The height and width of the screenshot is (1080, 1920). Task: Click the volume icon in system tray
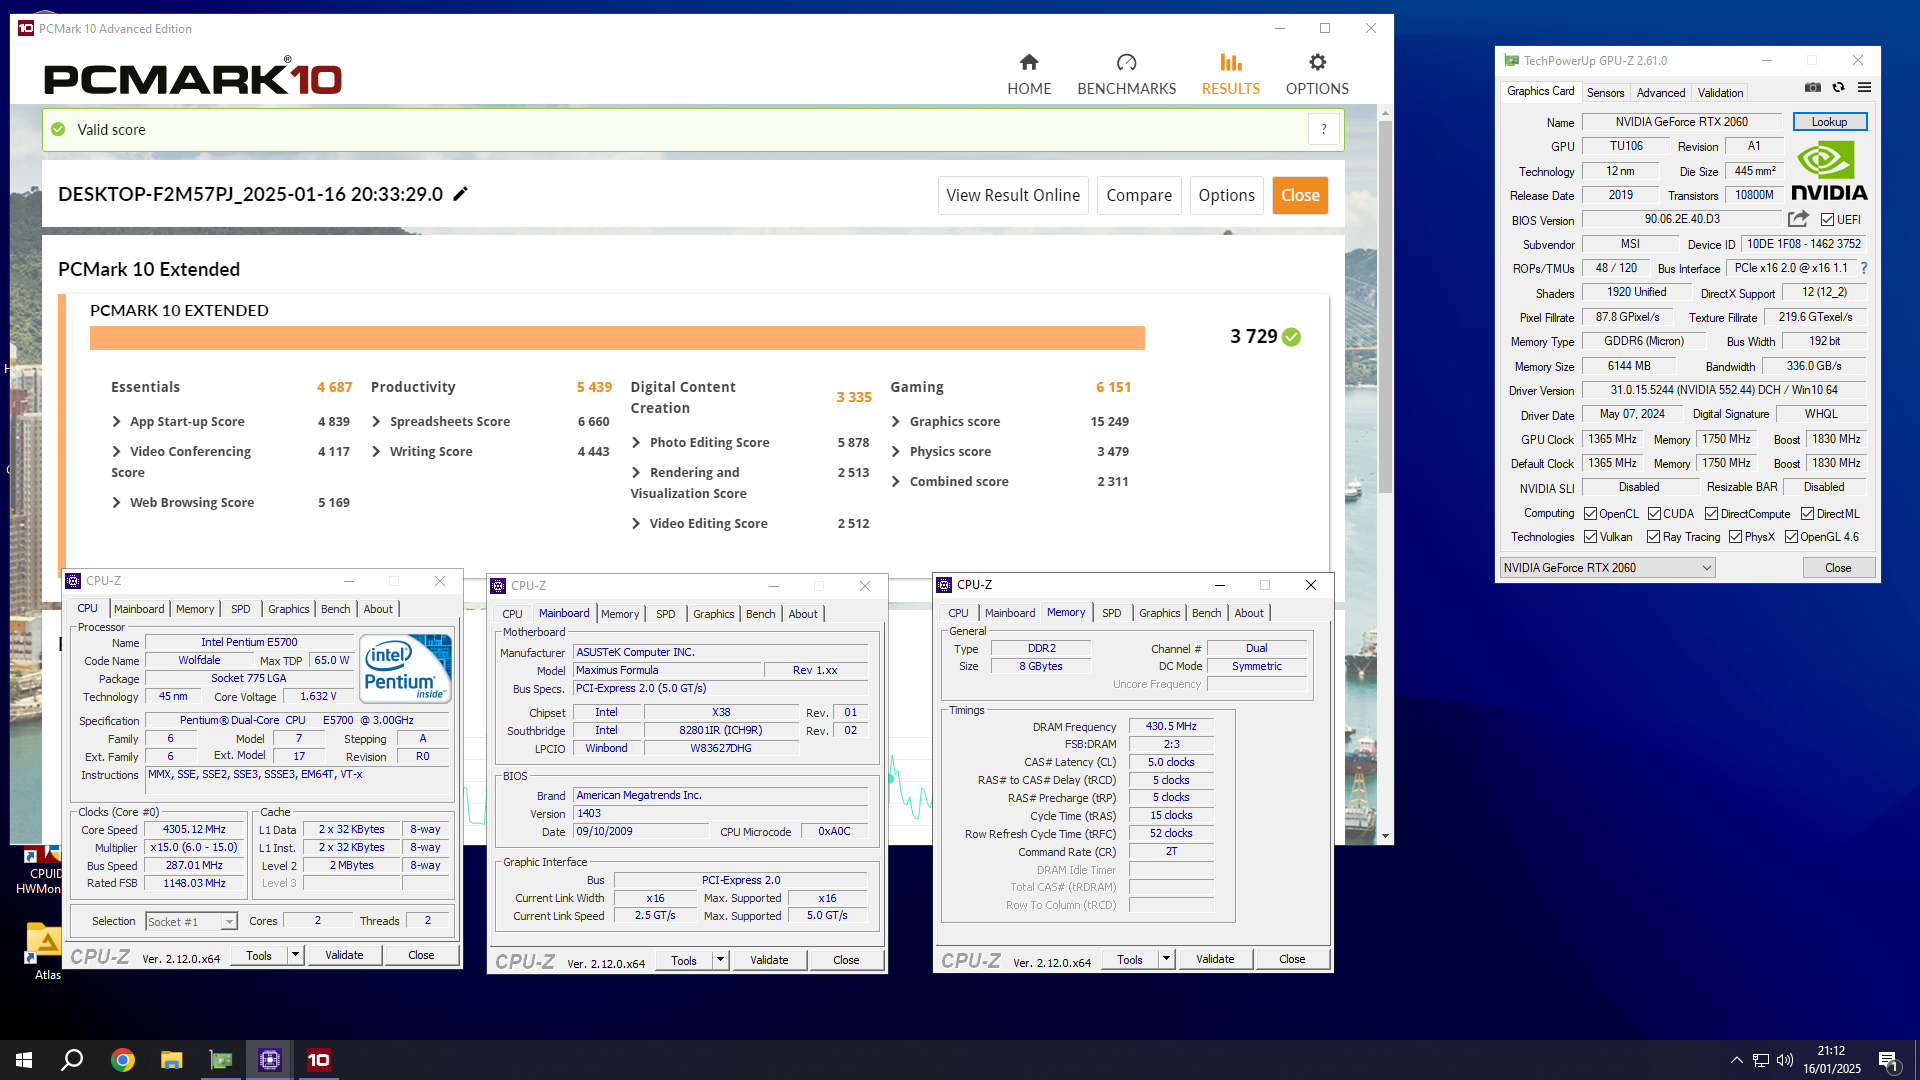click(x=1785, y=1061)
